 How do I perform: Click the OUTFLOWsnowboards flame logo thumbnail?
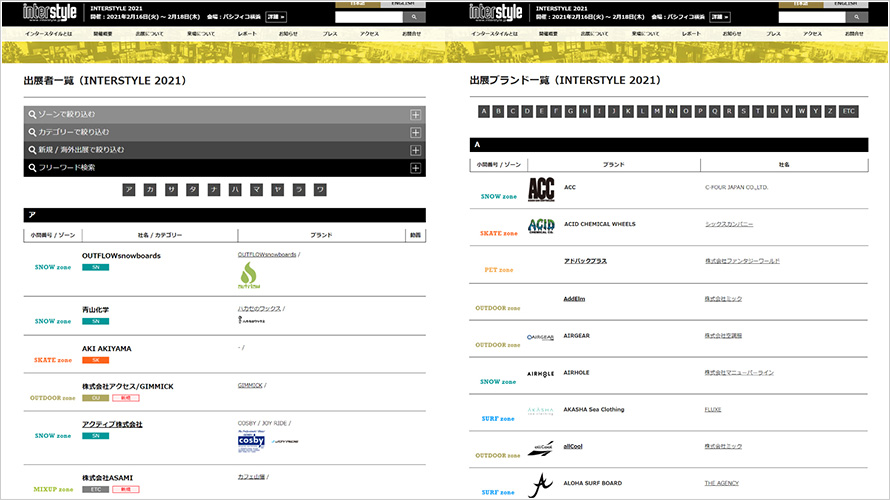point(249,275)
